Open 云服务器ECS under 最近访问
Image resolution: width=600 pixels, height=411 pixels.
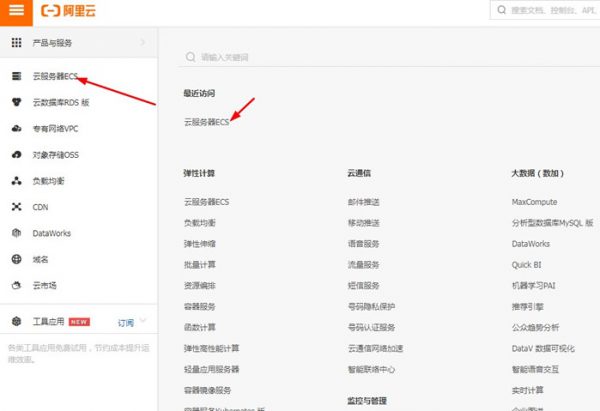point(206,122)
